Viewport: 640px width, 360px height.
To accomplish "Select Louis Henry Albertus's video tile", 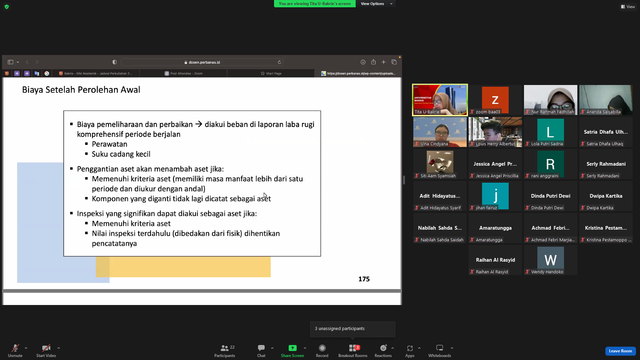I will click(495, 132).
